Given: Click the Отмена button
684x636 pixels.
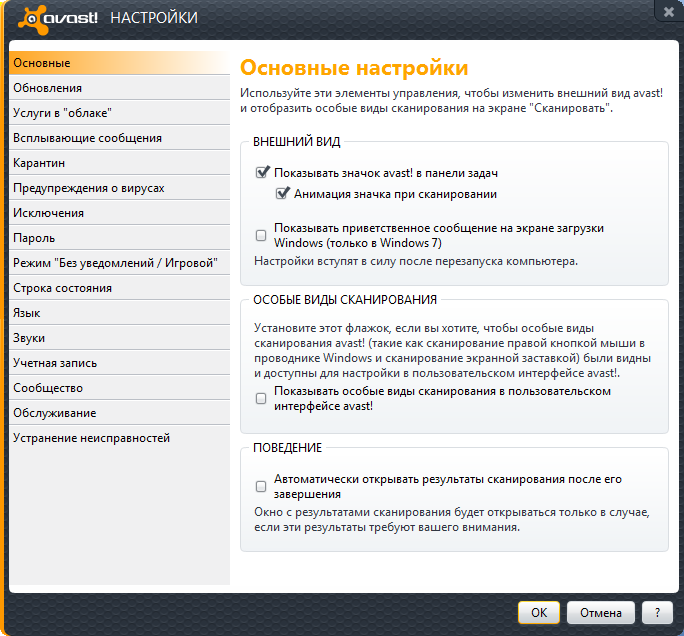Looking at the screenshot, I should pyautogui.click(x=601, y=612).
